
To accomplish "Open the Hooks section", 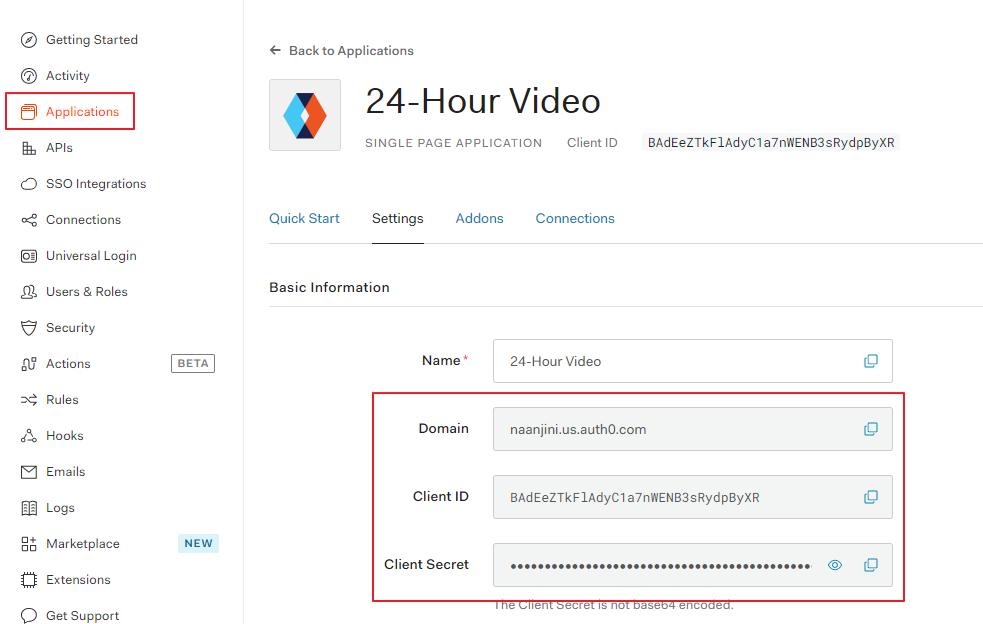I will (65, 436).
